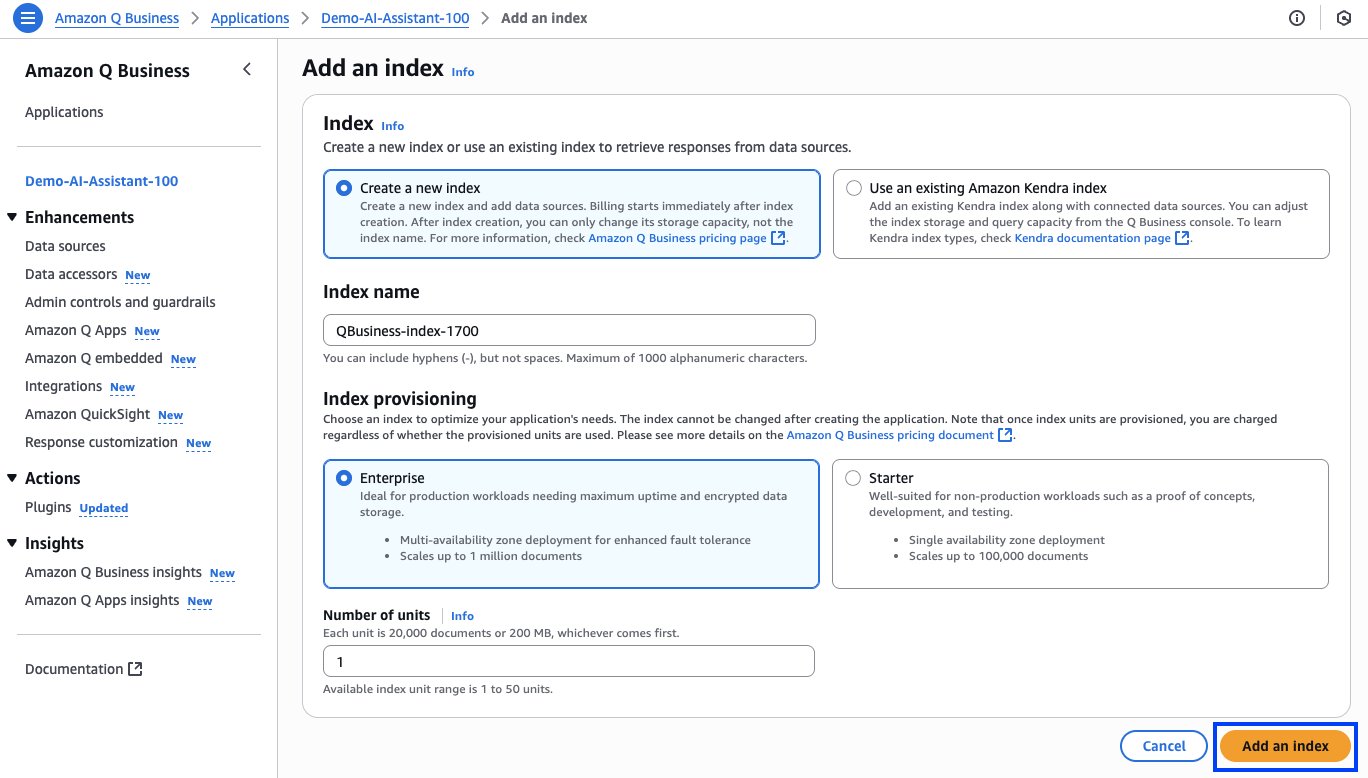Viewport: 1368px width, 778px height.
Task: Collapse the Enhancements section triangle
Action: [x=12, y=217]
